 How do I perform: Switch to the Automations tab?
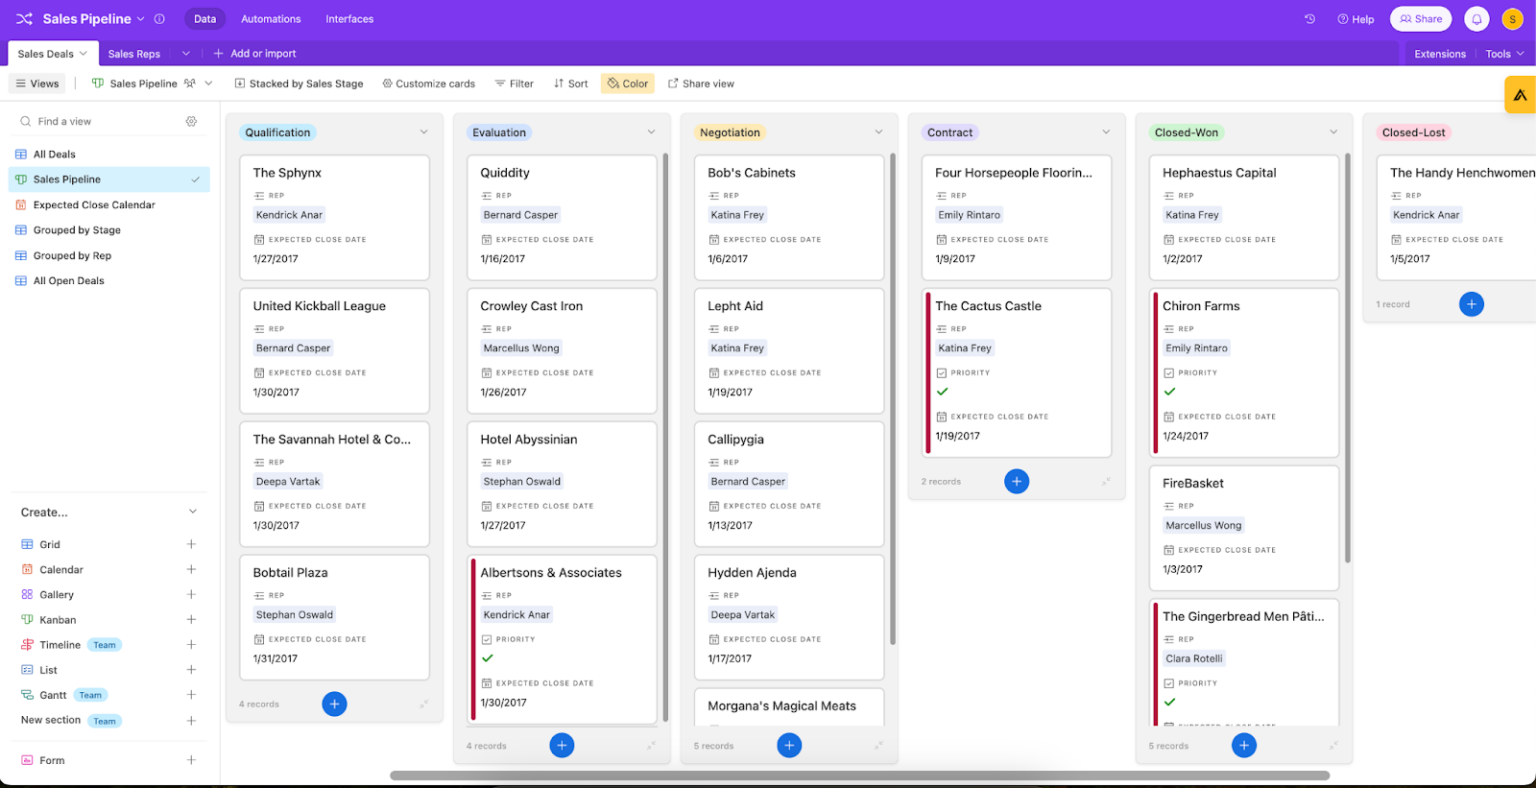pyautogui.click(x=272, y=18)
